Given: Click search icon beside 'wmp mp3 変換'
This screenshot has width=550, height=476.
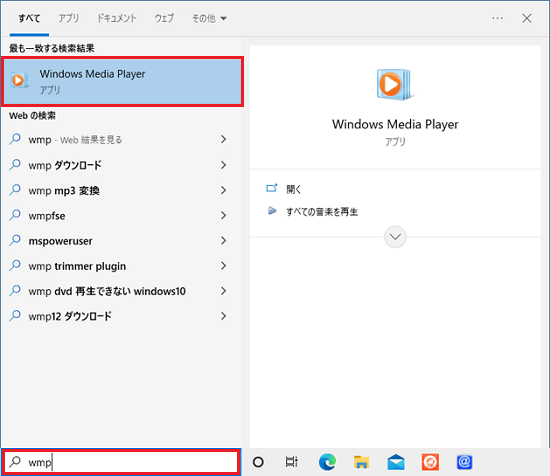Looking at the screenshot, I should (x=15, y=190).
